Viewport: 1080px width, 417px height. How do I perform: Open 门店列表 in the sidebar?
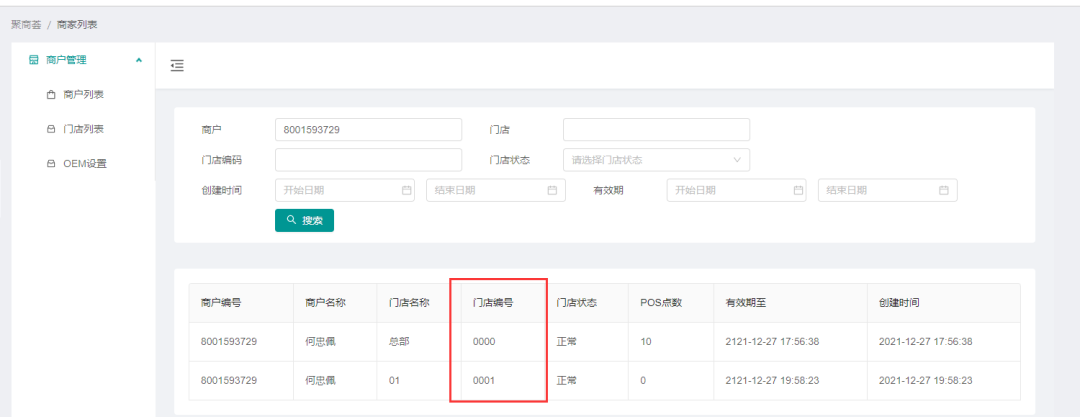click(x=83, y=129)
